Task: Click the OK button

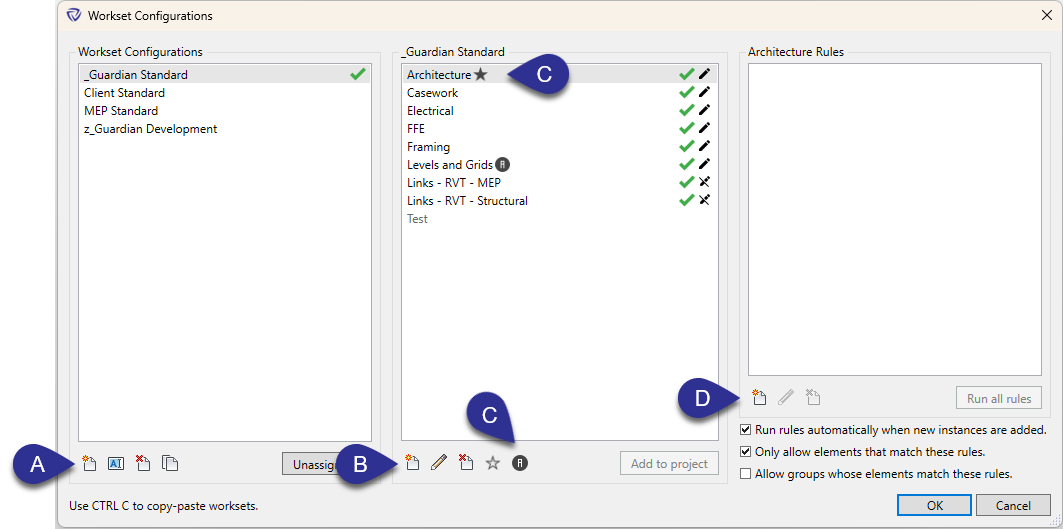Action: (x=935, y=505)
